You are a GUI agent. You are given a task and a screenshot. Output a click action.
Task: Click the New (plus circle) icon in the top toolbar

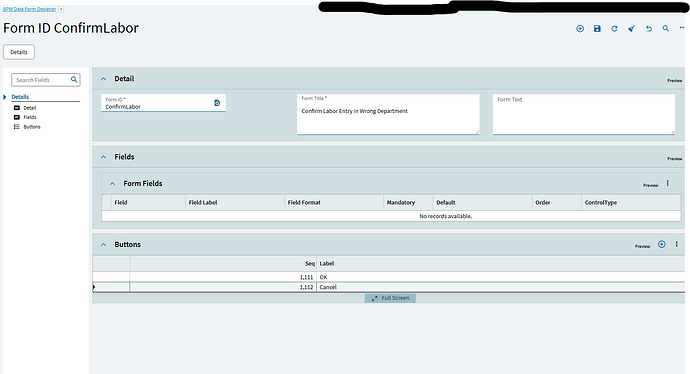[x=580, y=29]
